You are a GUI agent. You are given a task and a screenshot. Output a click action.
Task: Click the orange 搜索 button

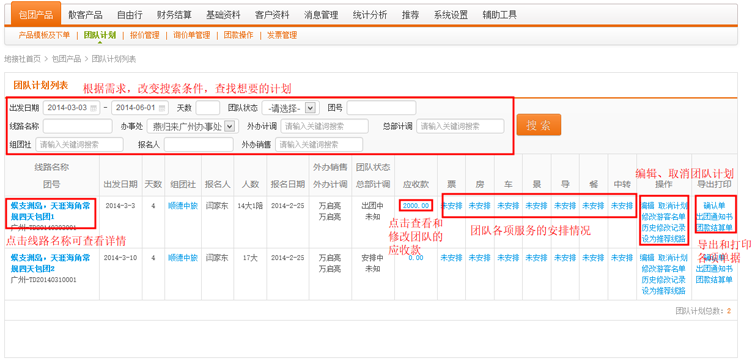pyautogui.click(x=538, y=125)
